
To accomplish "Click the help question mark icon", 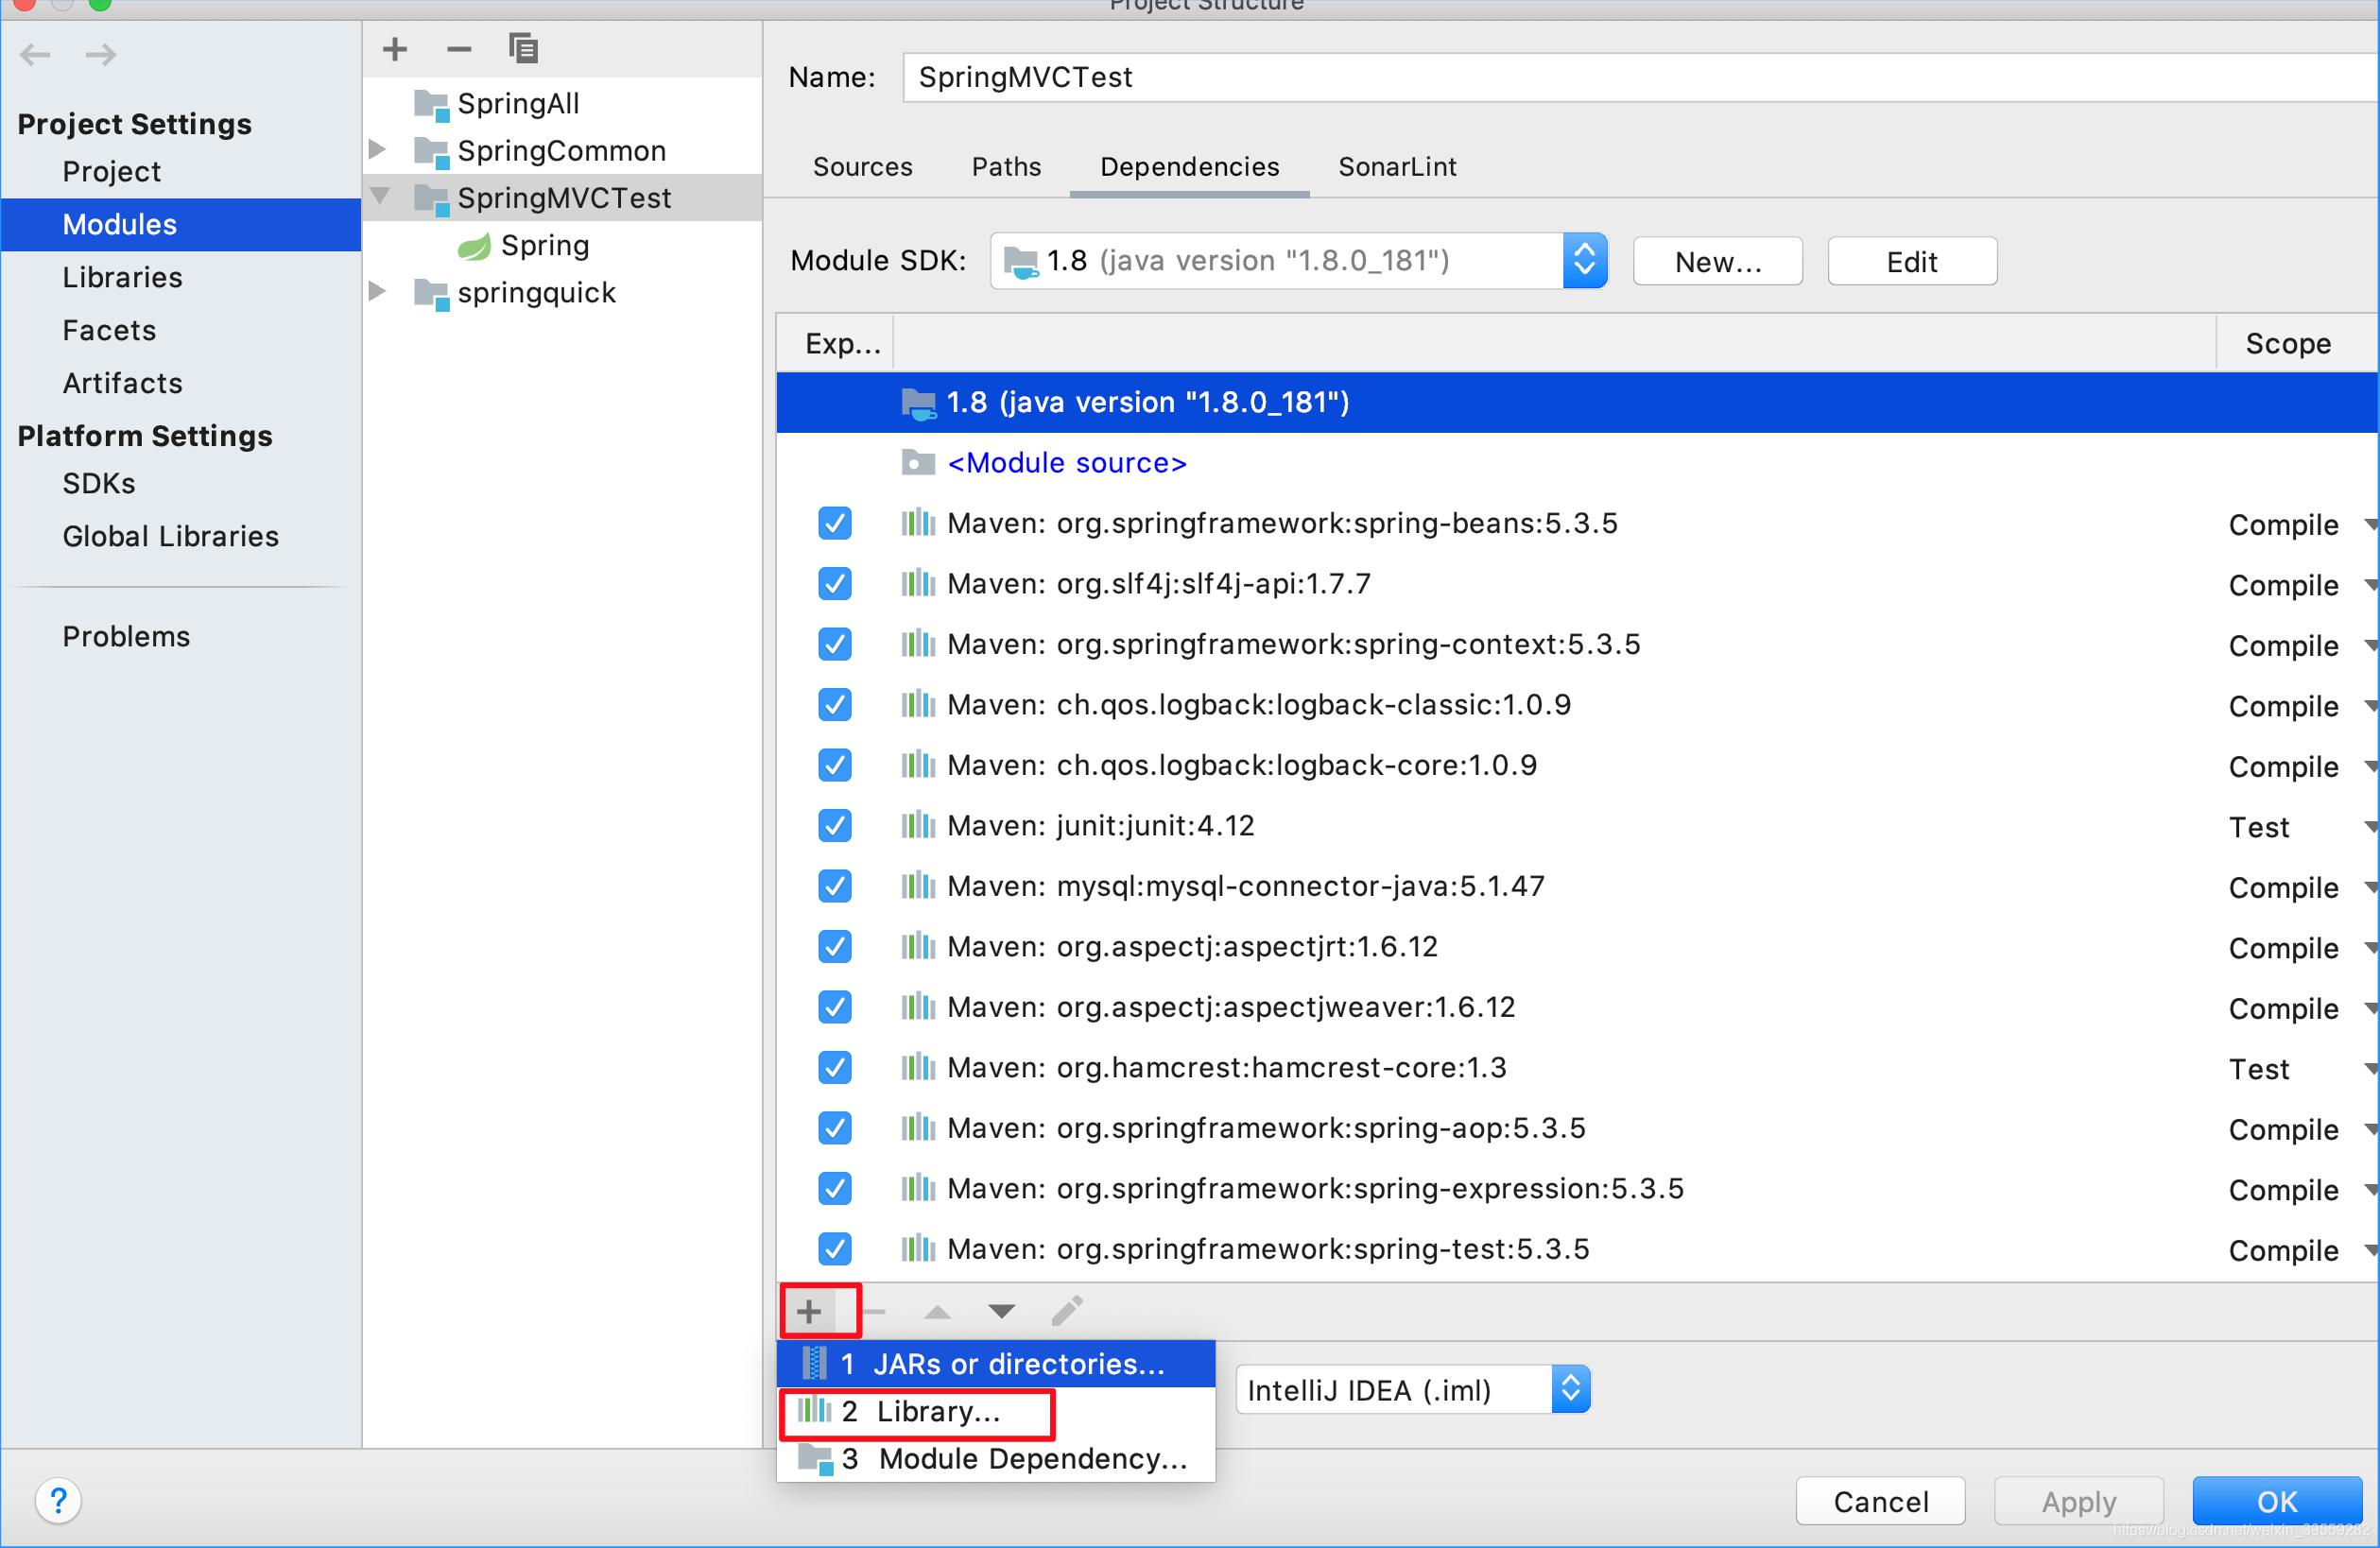I will pyautogui.click(x=58, y=1500).
